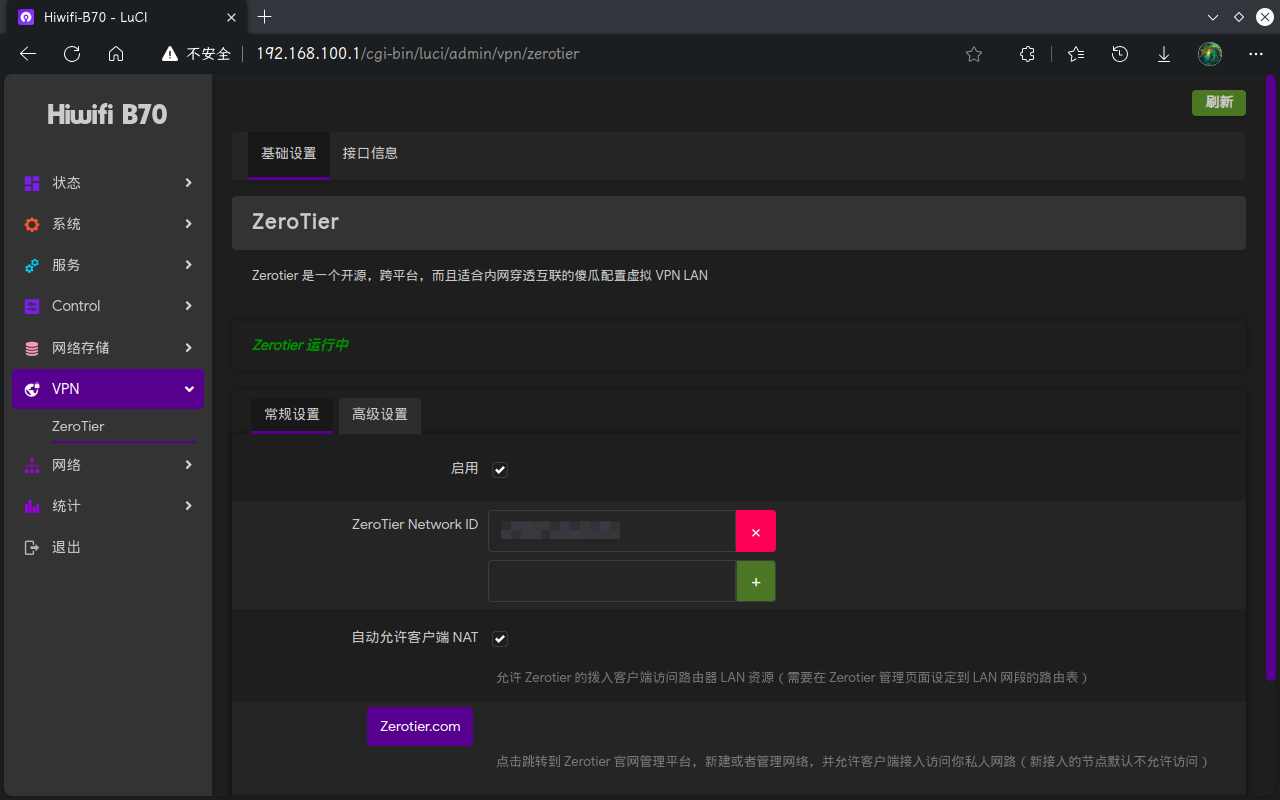Expand the 网络 menu chevron
Image resolution: width=1280 pixels, height=800 pixels.
(188, 465)
